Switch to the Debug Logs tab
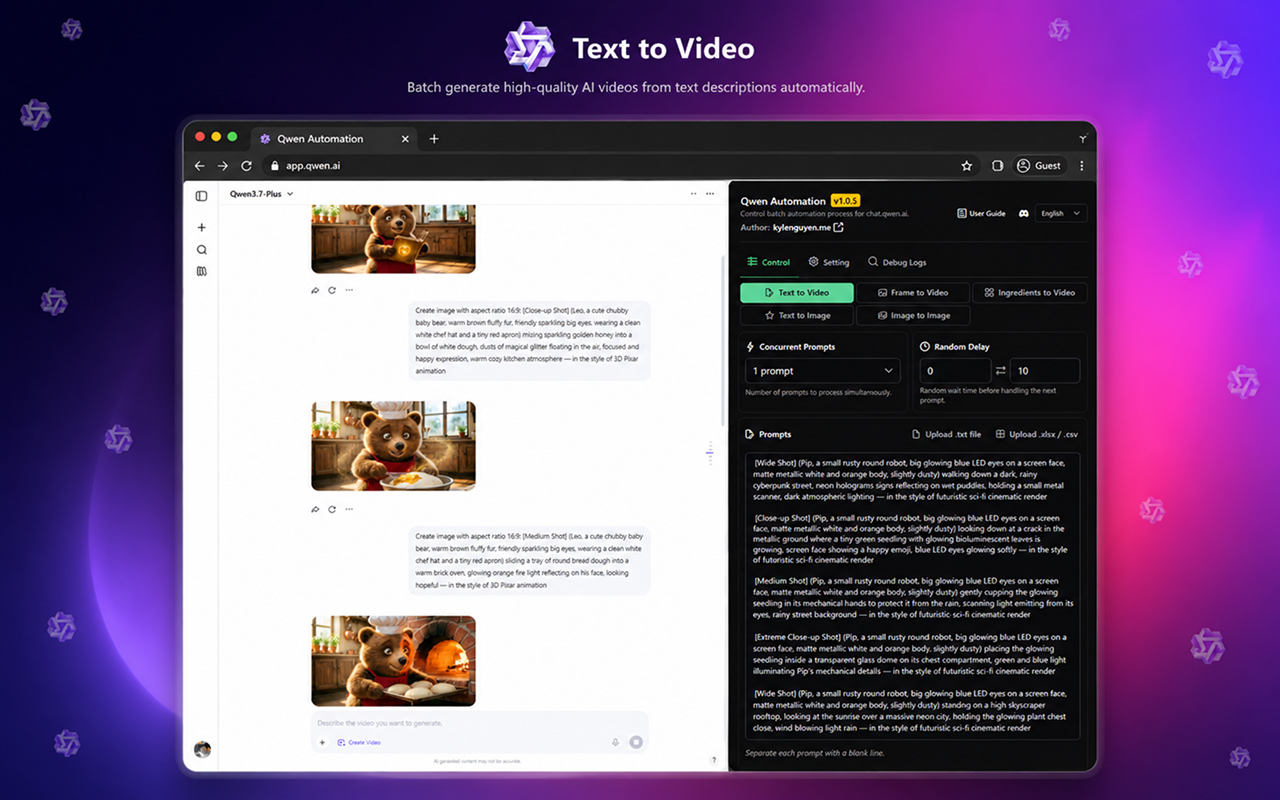This screenshot has width=1280, height=800. pyautogui.click(x=897, y=262)
